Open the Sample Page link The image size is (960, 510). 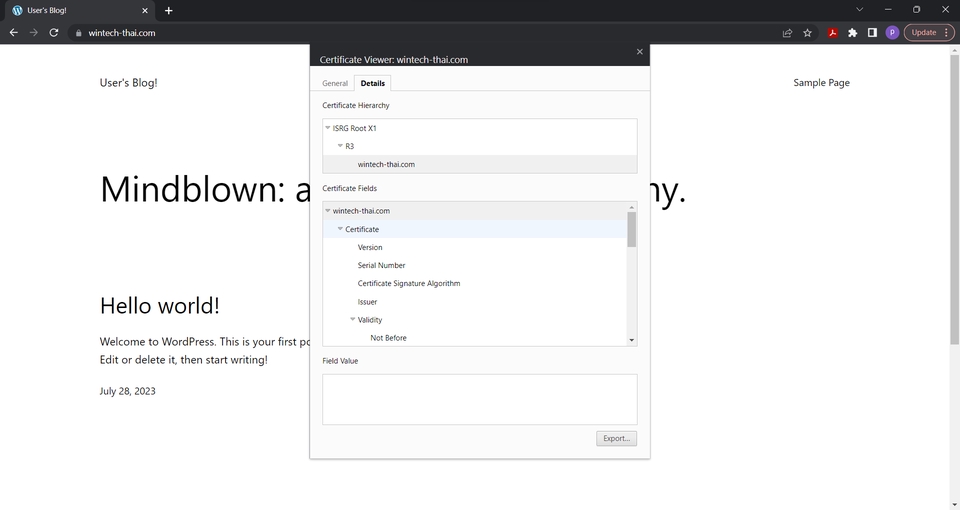[821, 83]
